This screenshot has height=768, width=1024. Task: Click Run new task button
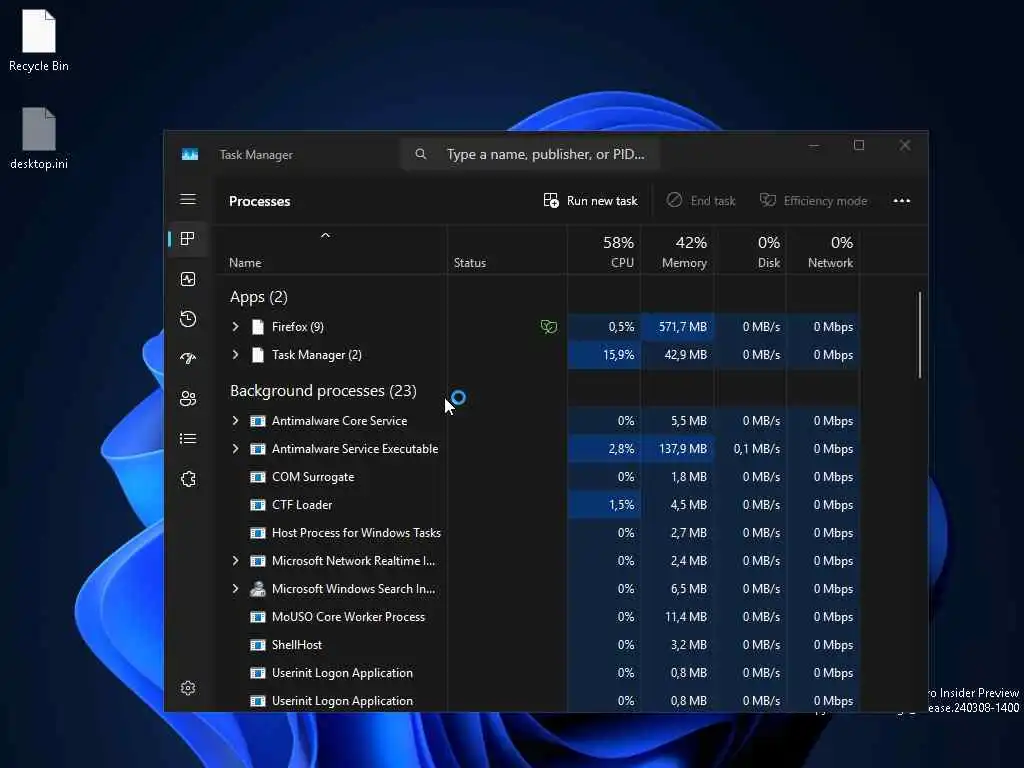click(x=590, y=200)
